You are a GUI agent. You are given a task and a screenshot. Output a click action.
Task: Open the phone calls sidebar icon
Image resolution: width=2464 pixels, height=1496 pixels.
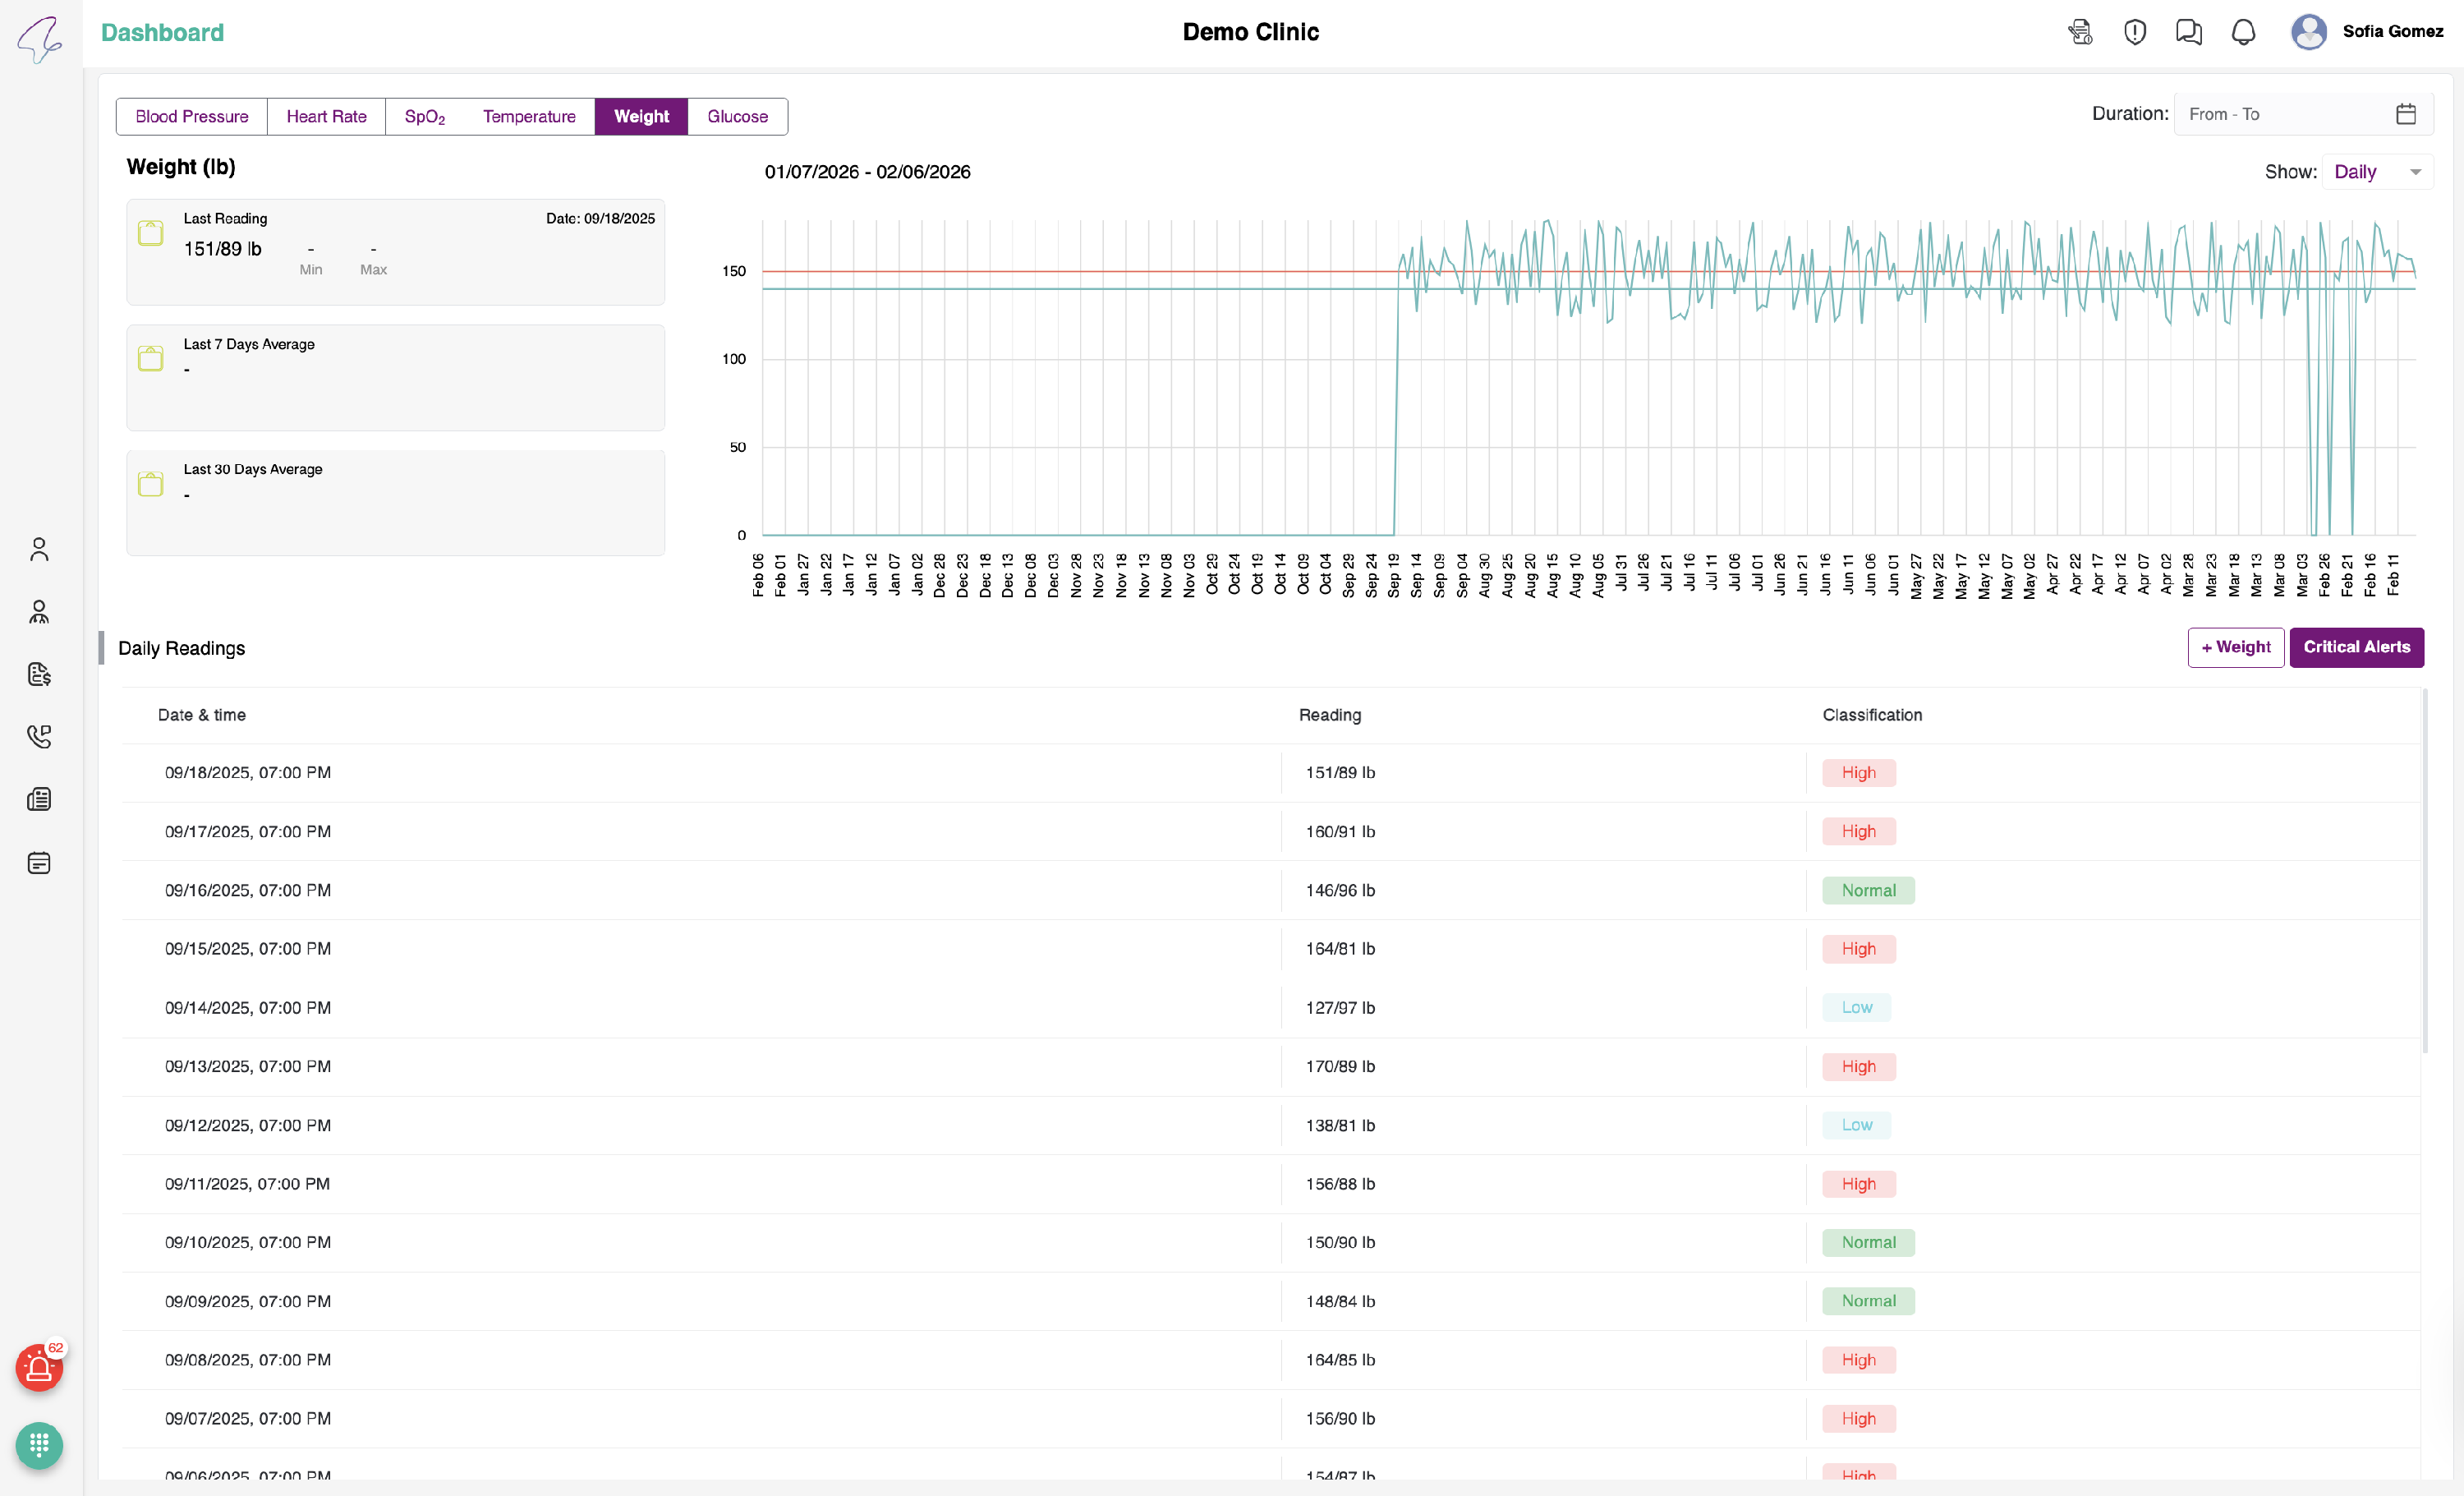[39, 737]
